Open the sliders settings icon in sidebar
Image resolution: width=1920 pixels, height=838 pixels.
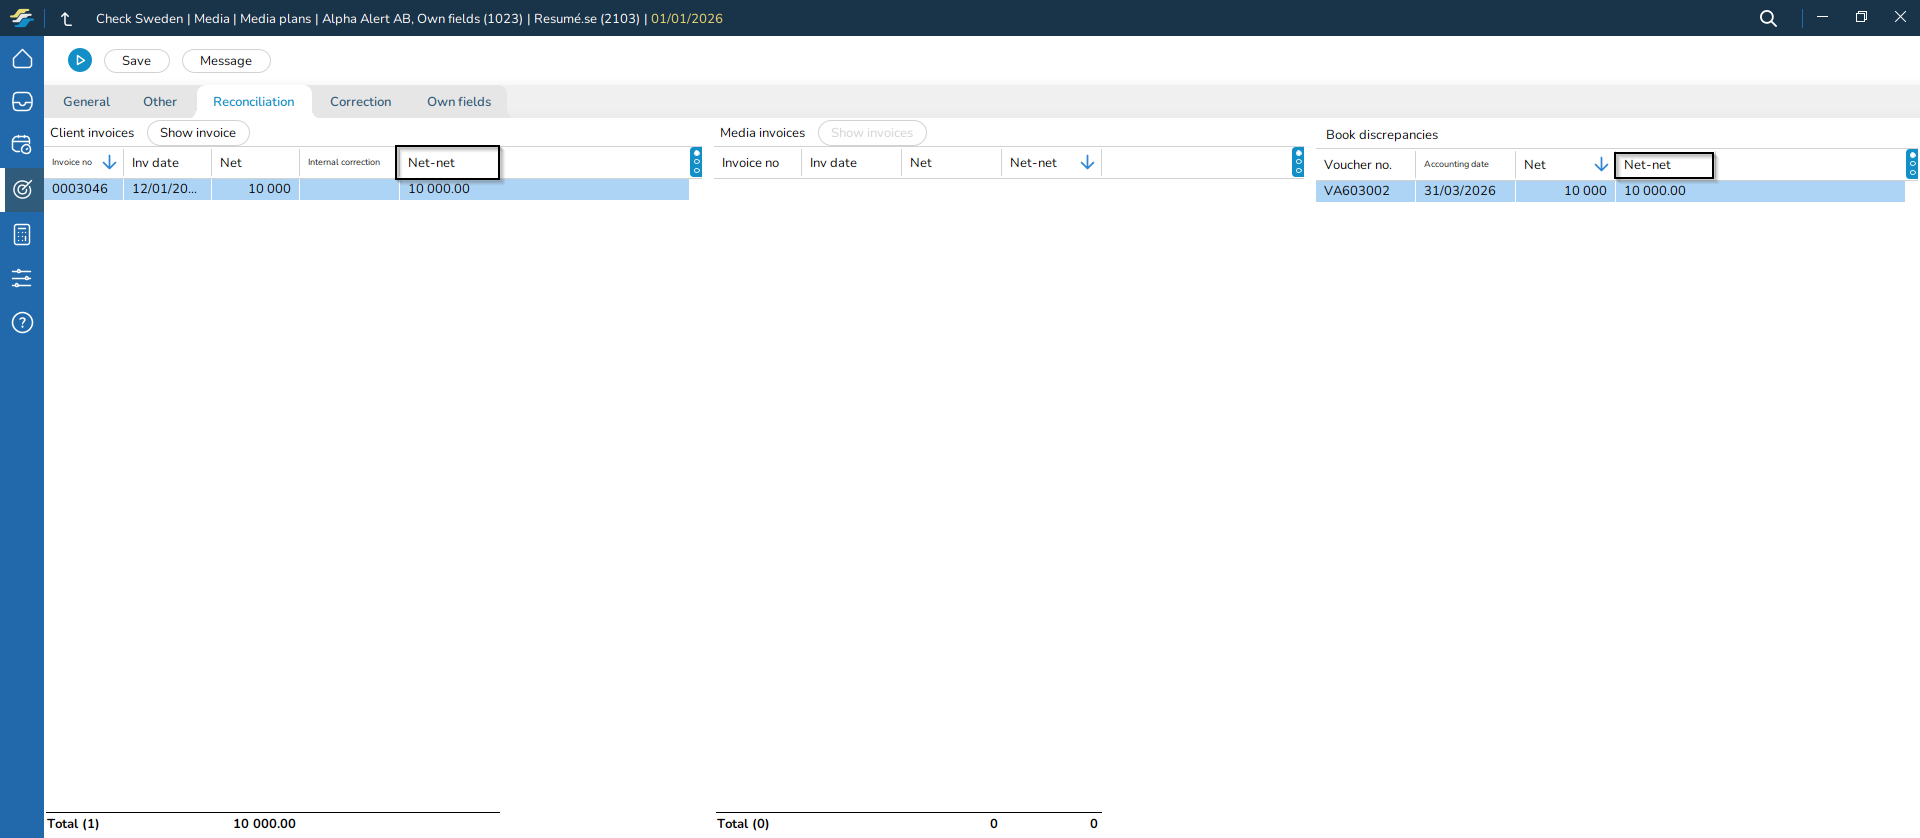22,278
